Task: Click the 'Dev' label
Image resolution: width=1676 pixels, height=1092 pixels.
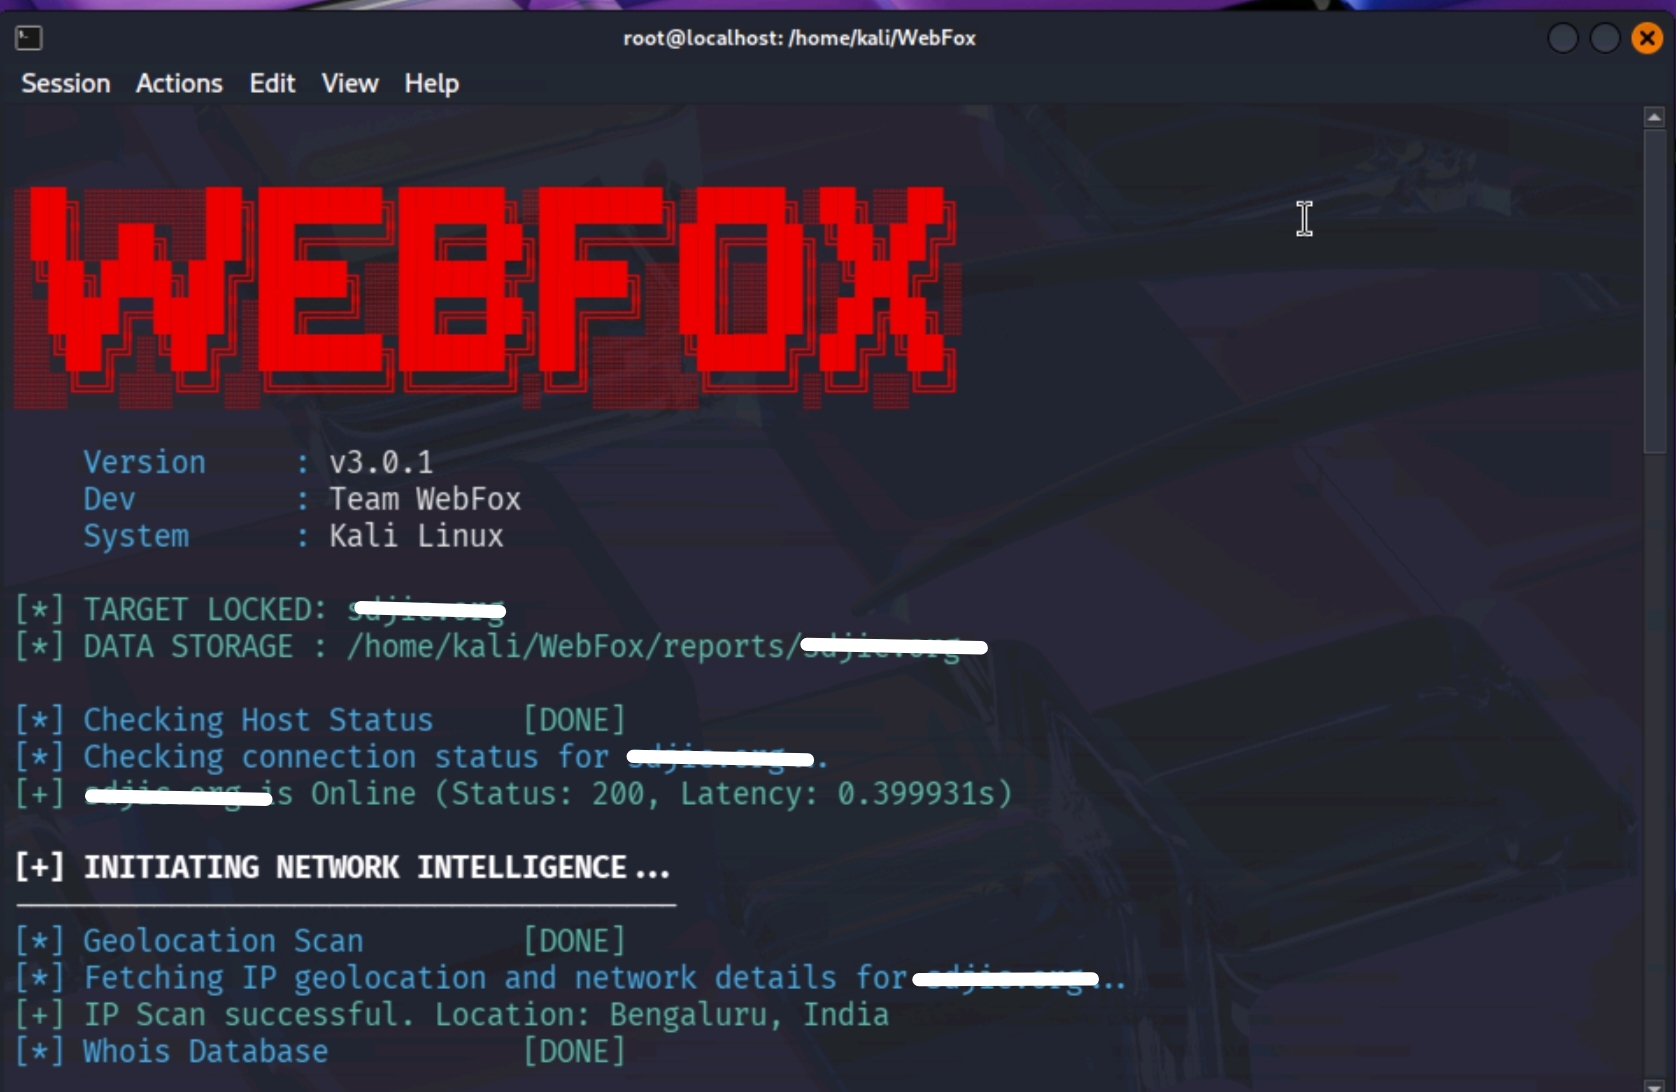Action: (x=109, y=499)
